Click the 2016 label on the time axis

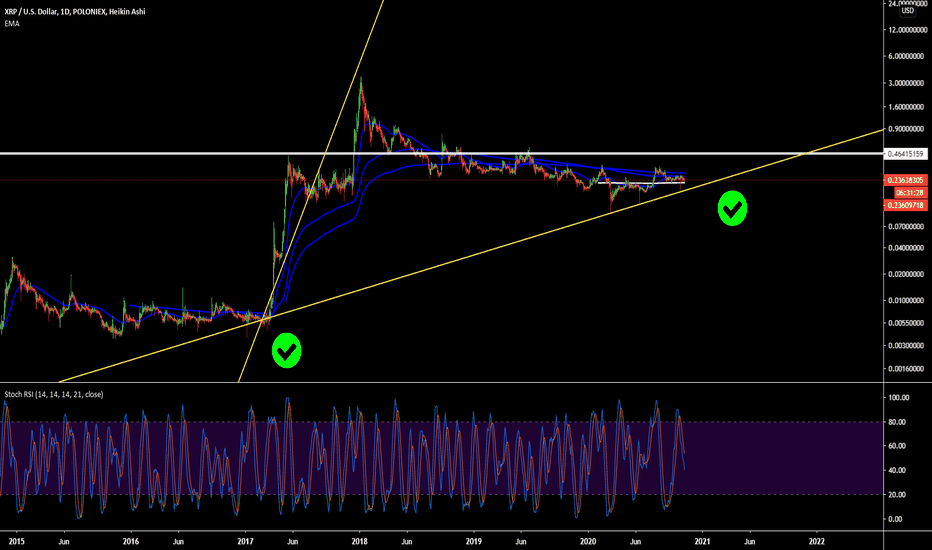point(131,542)
